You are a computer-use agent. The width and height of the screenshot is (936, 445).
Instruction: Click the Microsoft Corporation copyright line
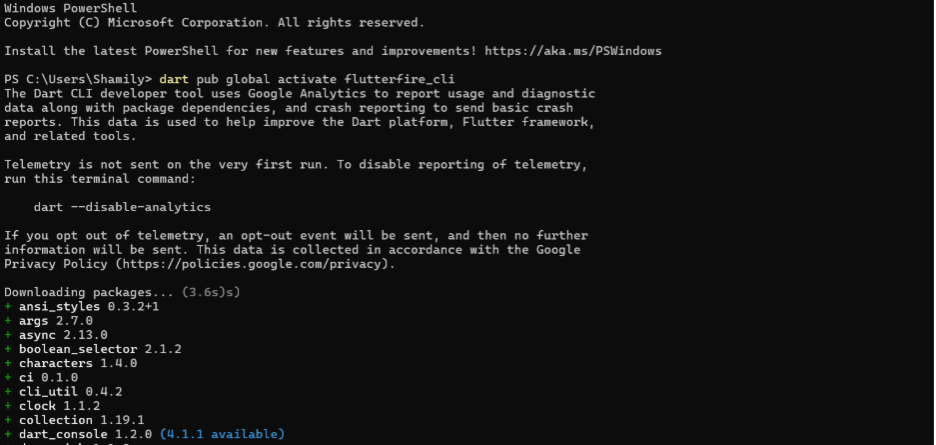pyautogui.click(x=213, y=22)
